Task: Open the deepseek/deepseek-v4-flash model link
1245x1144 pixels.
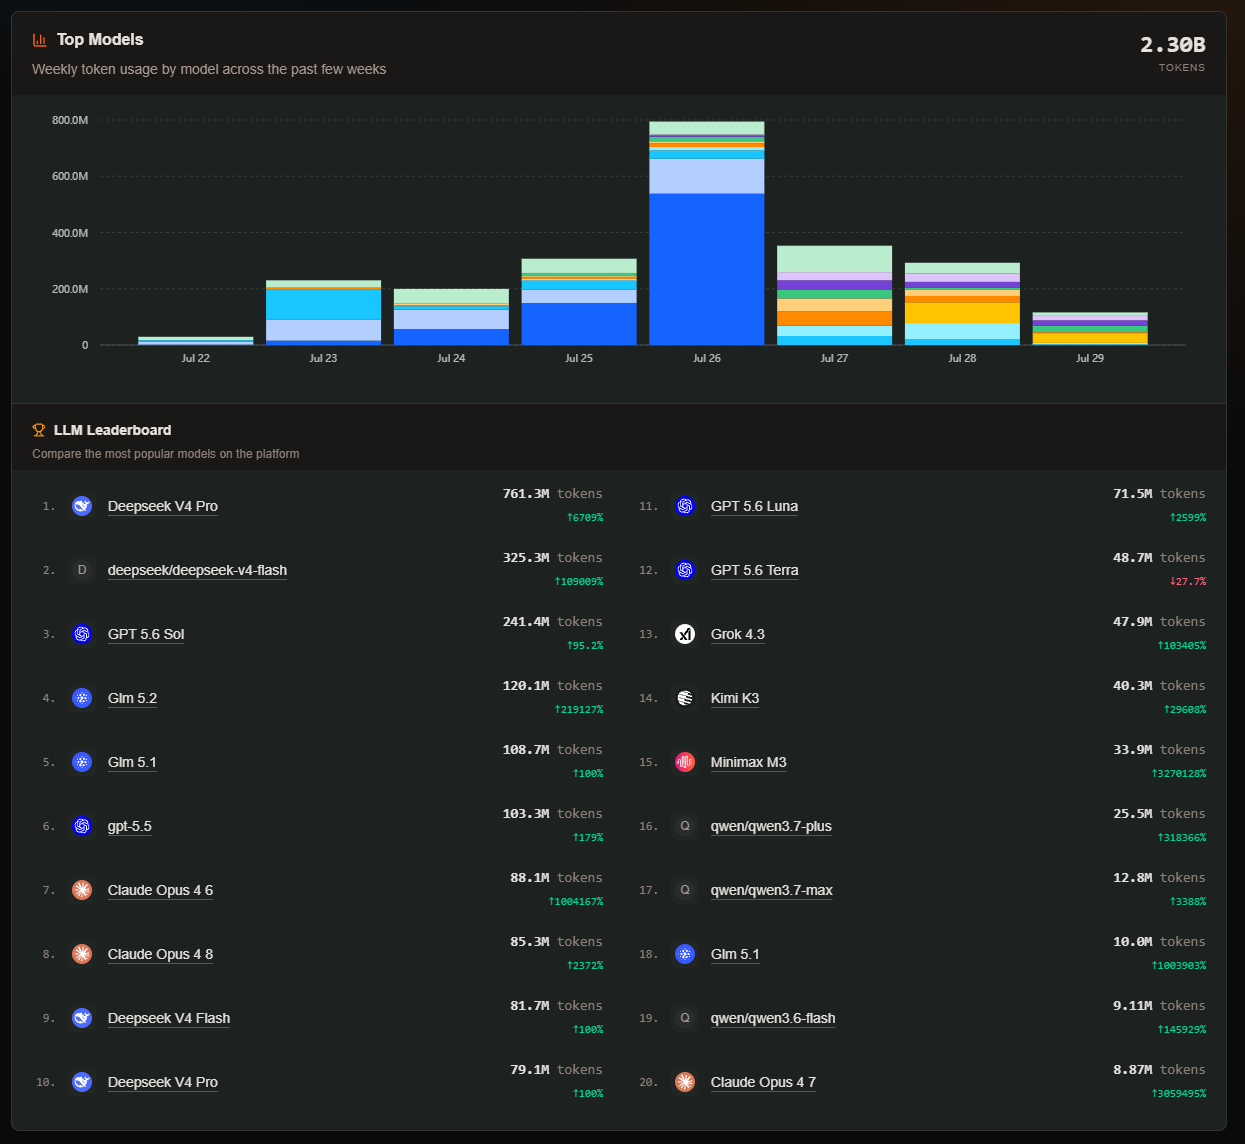Action: point(197,570)
